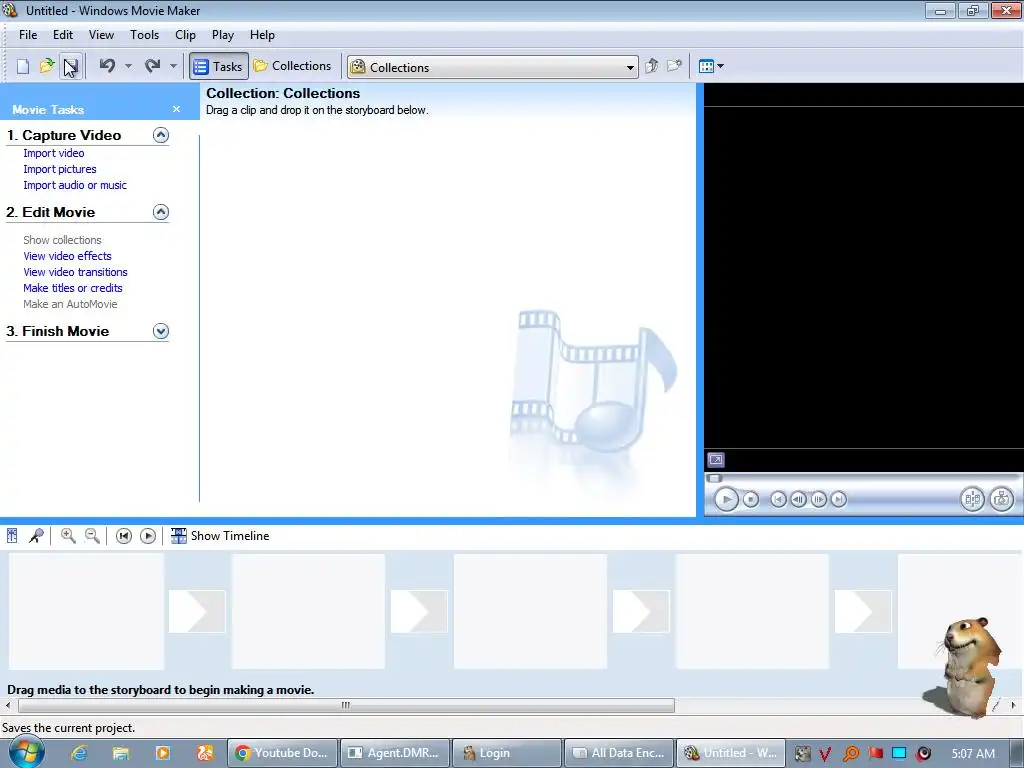Image resolution: width=1024 pixels, height=768 pixels.
Task: Click View video effects link
Action: (67, 256)
